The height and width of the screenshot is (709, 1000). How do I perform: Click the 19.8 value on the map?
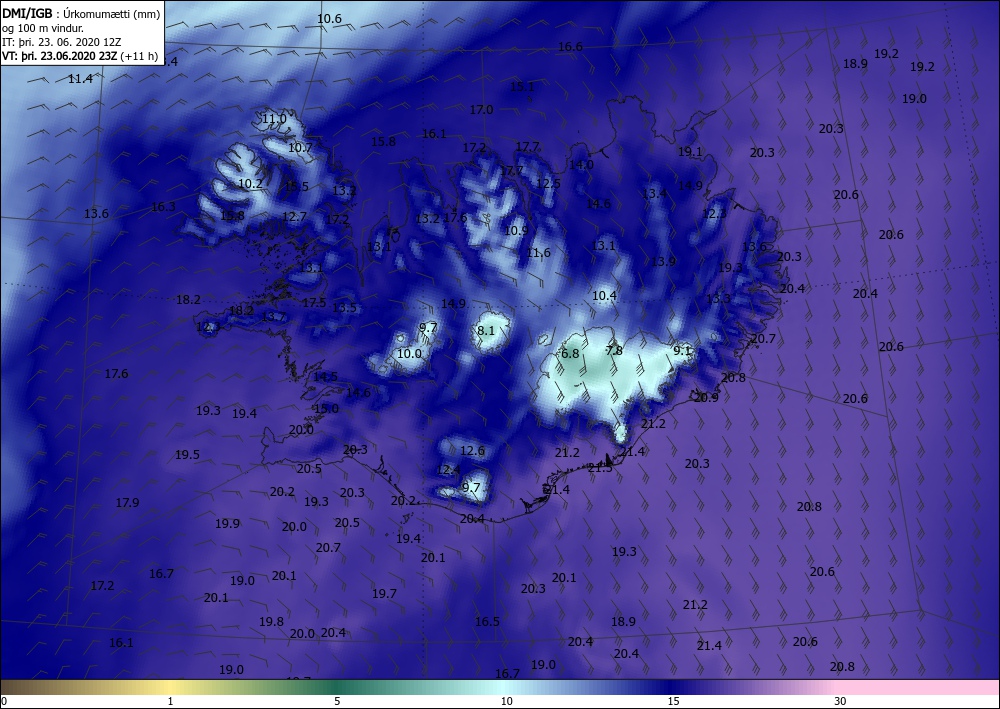coord(271,621)
